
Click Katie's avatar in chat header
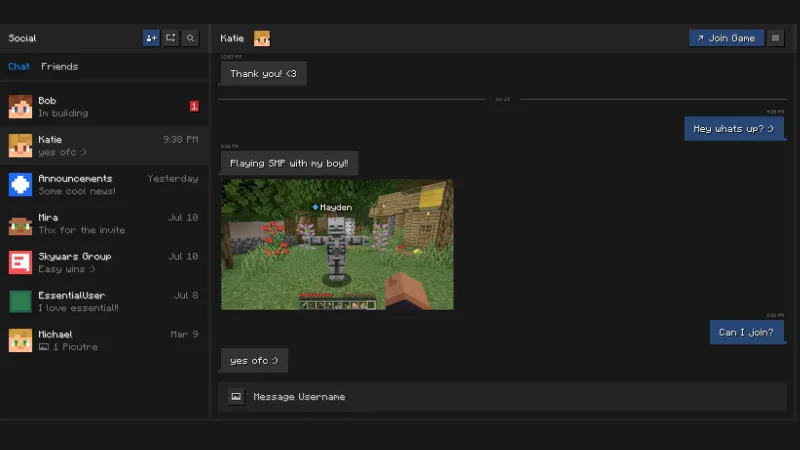262,38
